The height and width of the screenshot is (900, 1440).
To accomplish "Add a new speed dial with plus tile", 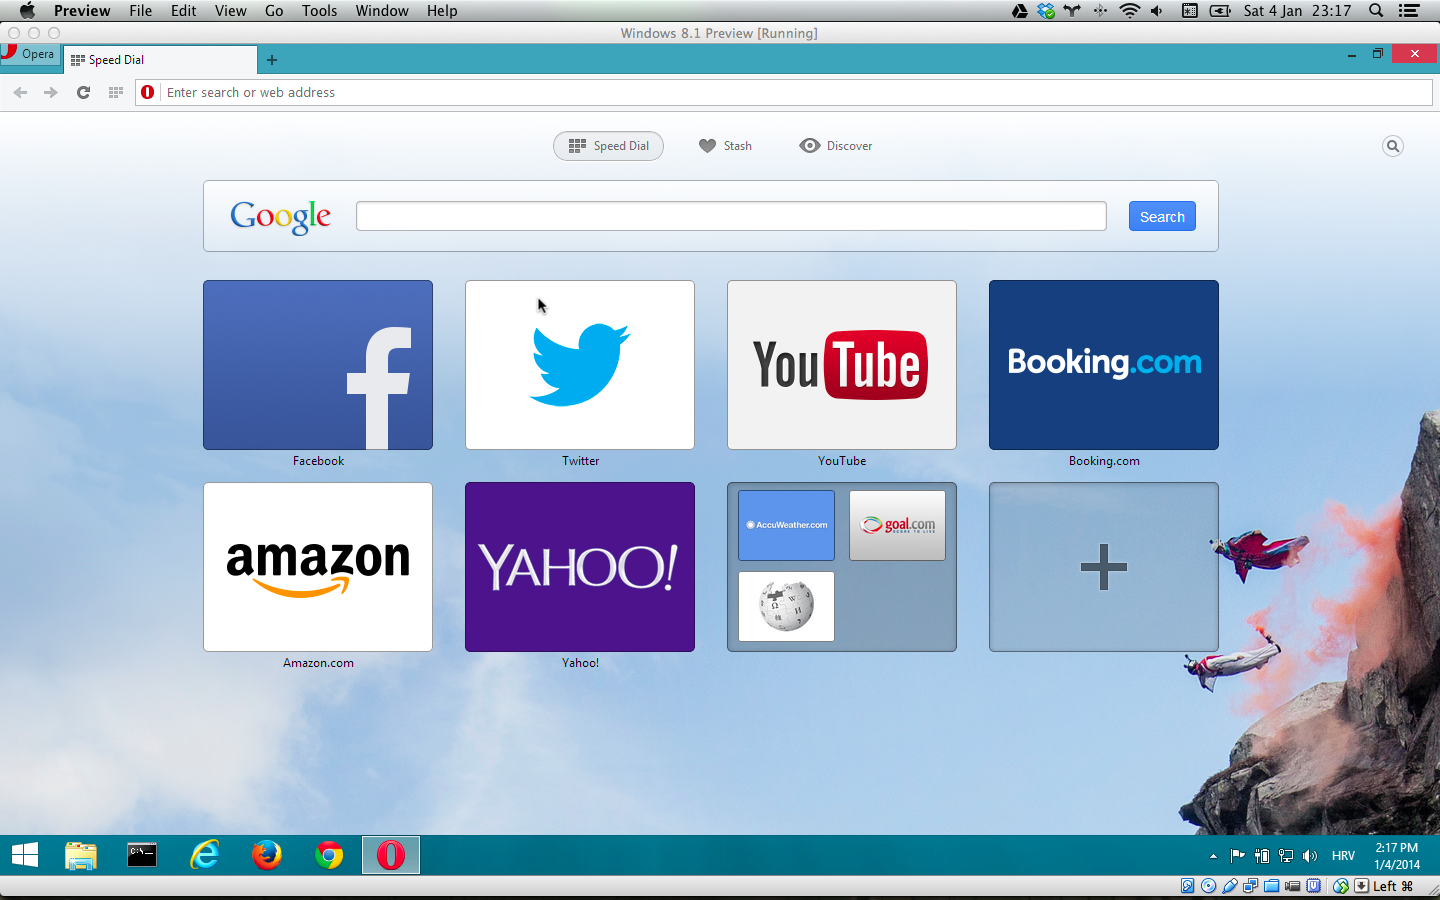I will click(x=1104, y=567).
